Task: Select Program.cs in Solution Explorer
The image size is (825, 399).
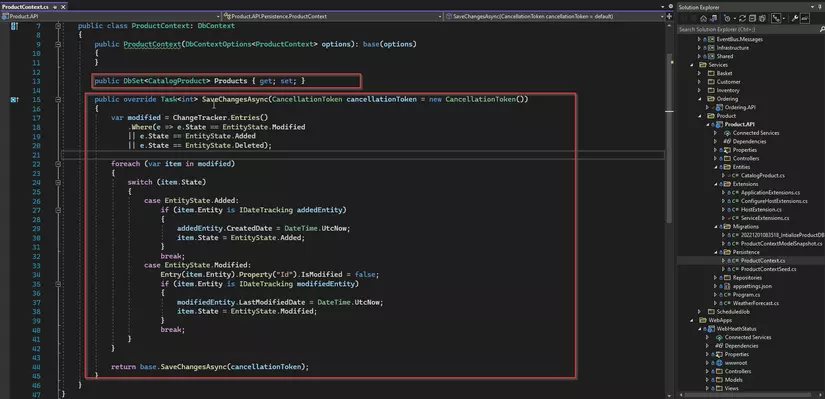Action: [x=747, y=295]
